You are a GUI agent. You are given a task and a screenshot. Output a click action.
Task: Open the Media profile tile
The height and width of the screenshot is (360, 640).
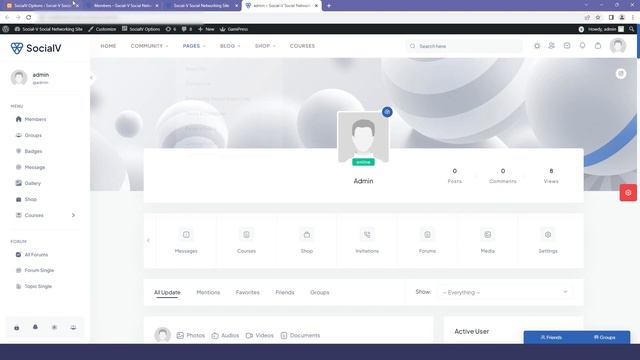(x=488, y=241)
